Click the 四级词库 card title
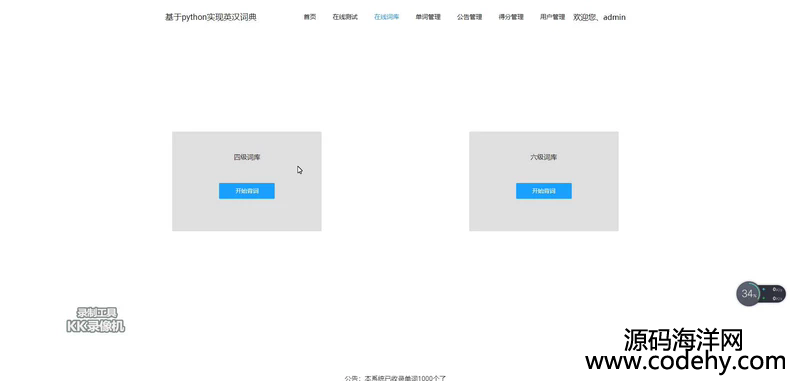Screen dimensions: 790x381 coord(247,157)
